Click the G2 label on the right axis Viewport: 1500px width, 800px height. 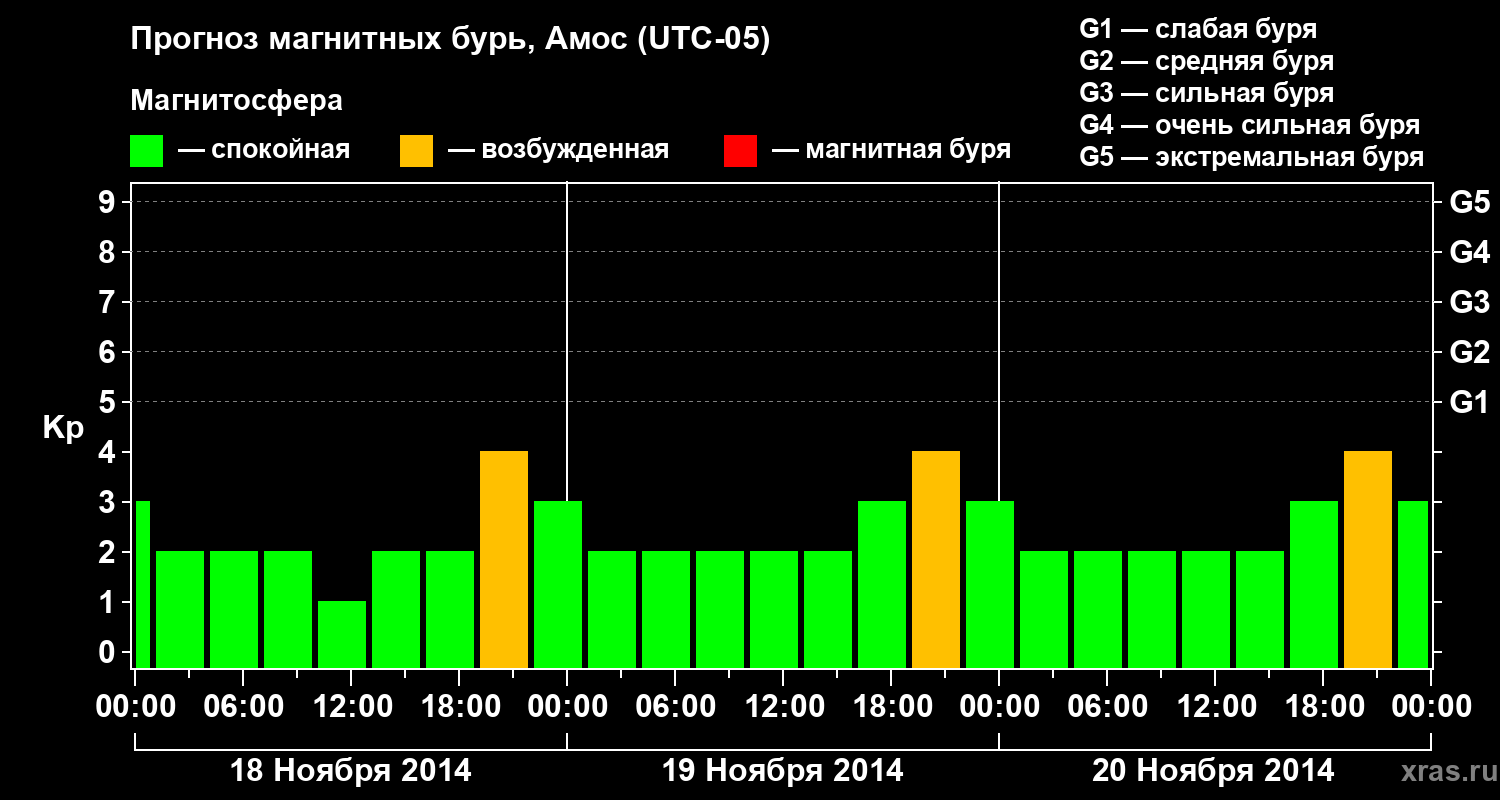[1469, 352]
